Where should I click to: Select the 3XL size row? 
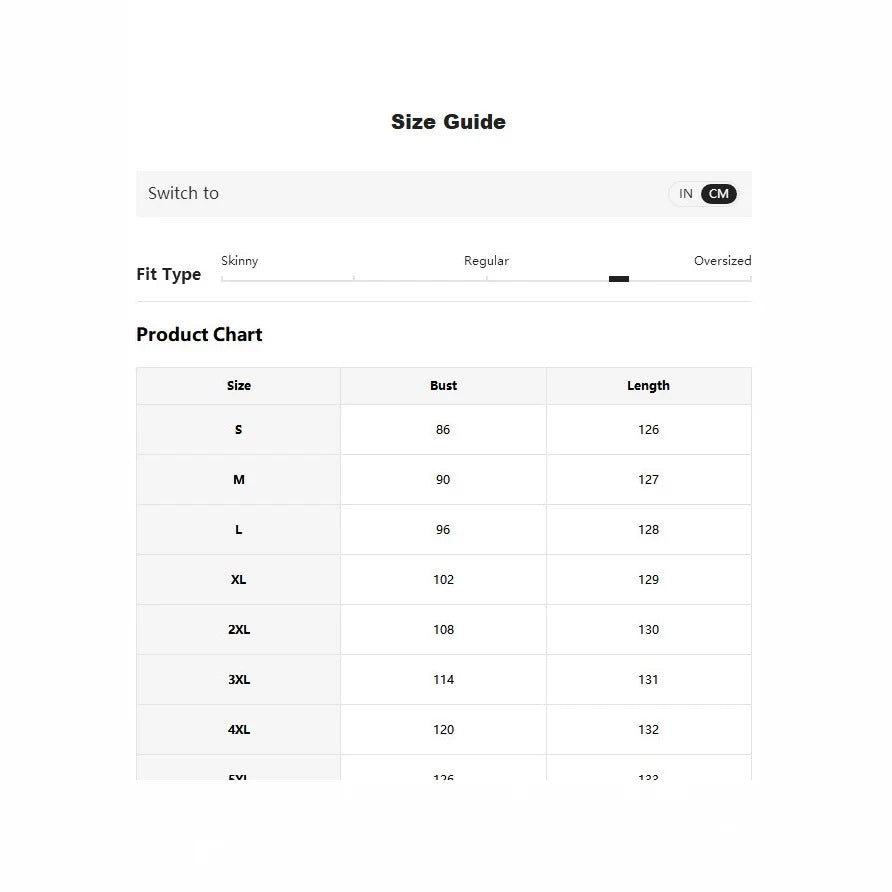click(444, 680)
